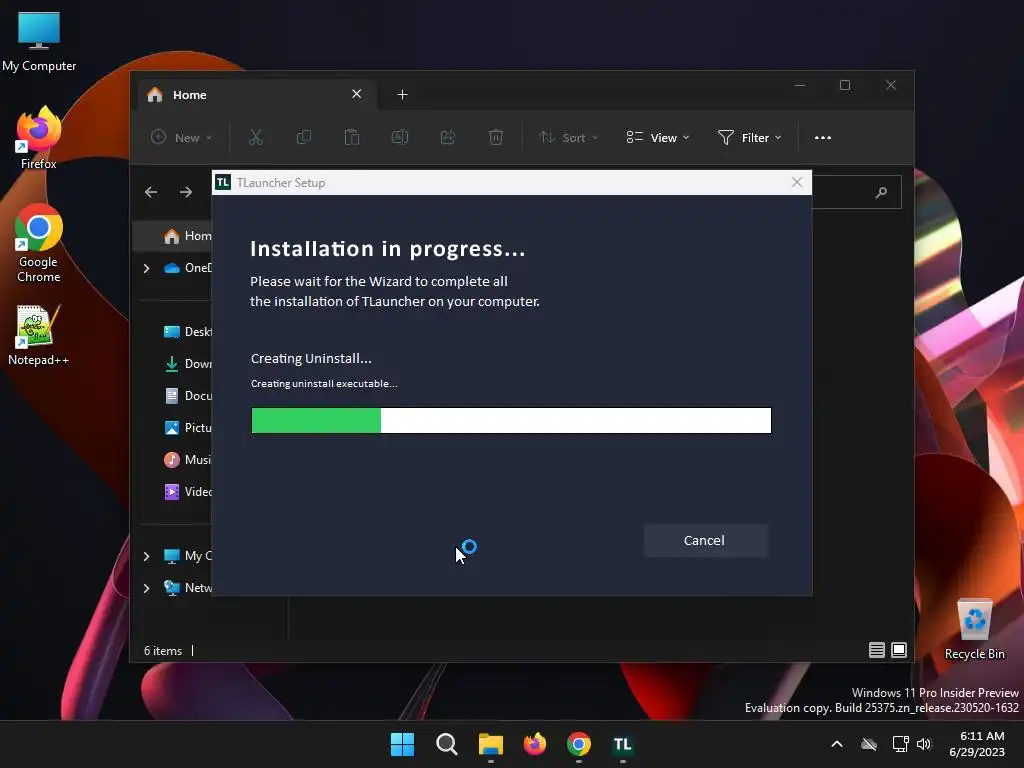This screenshot has width=1024, height=768.
Task: Click the volume tray icon
Action: 924,744
